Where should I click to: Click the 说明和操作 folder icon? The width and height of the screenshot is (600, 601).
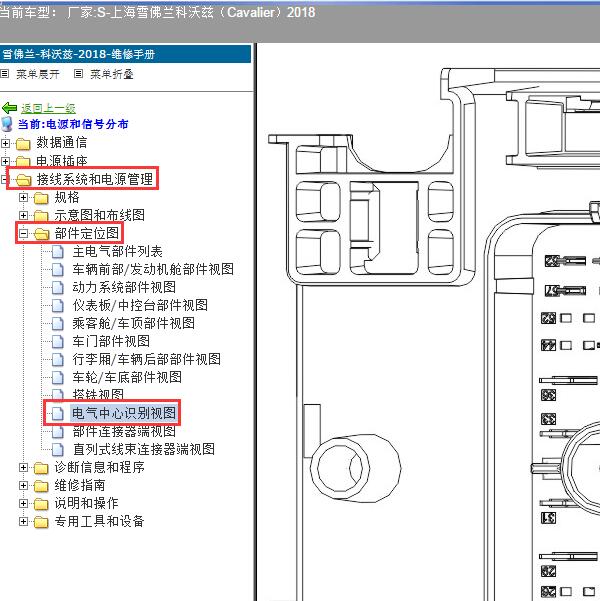[x=41, y=504]
